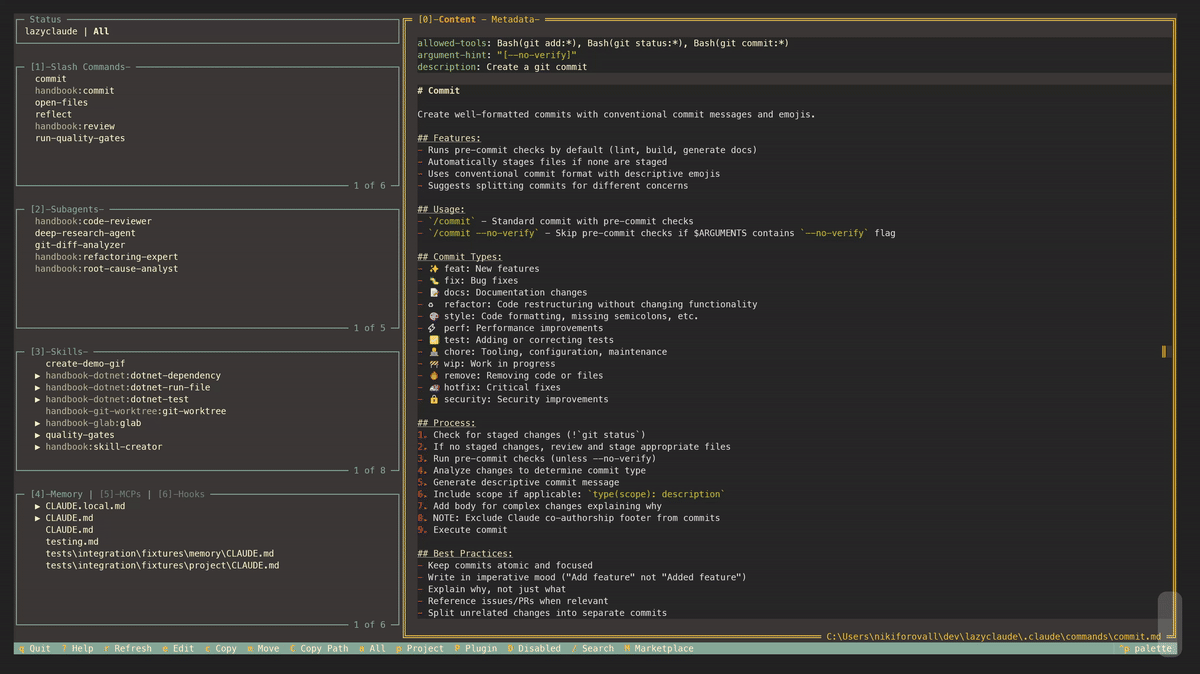
Task: Switch to the [5]-MCPs tab
Action: (x=120, y=494)
